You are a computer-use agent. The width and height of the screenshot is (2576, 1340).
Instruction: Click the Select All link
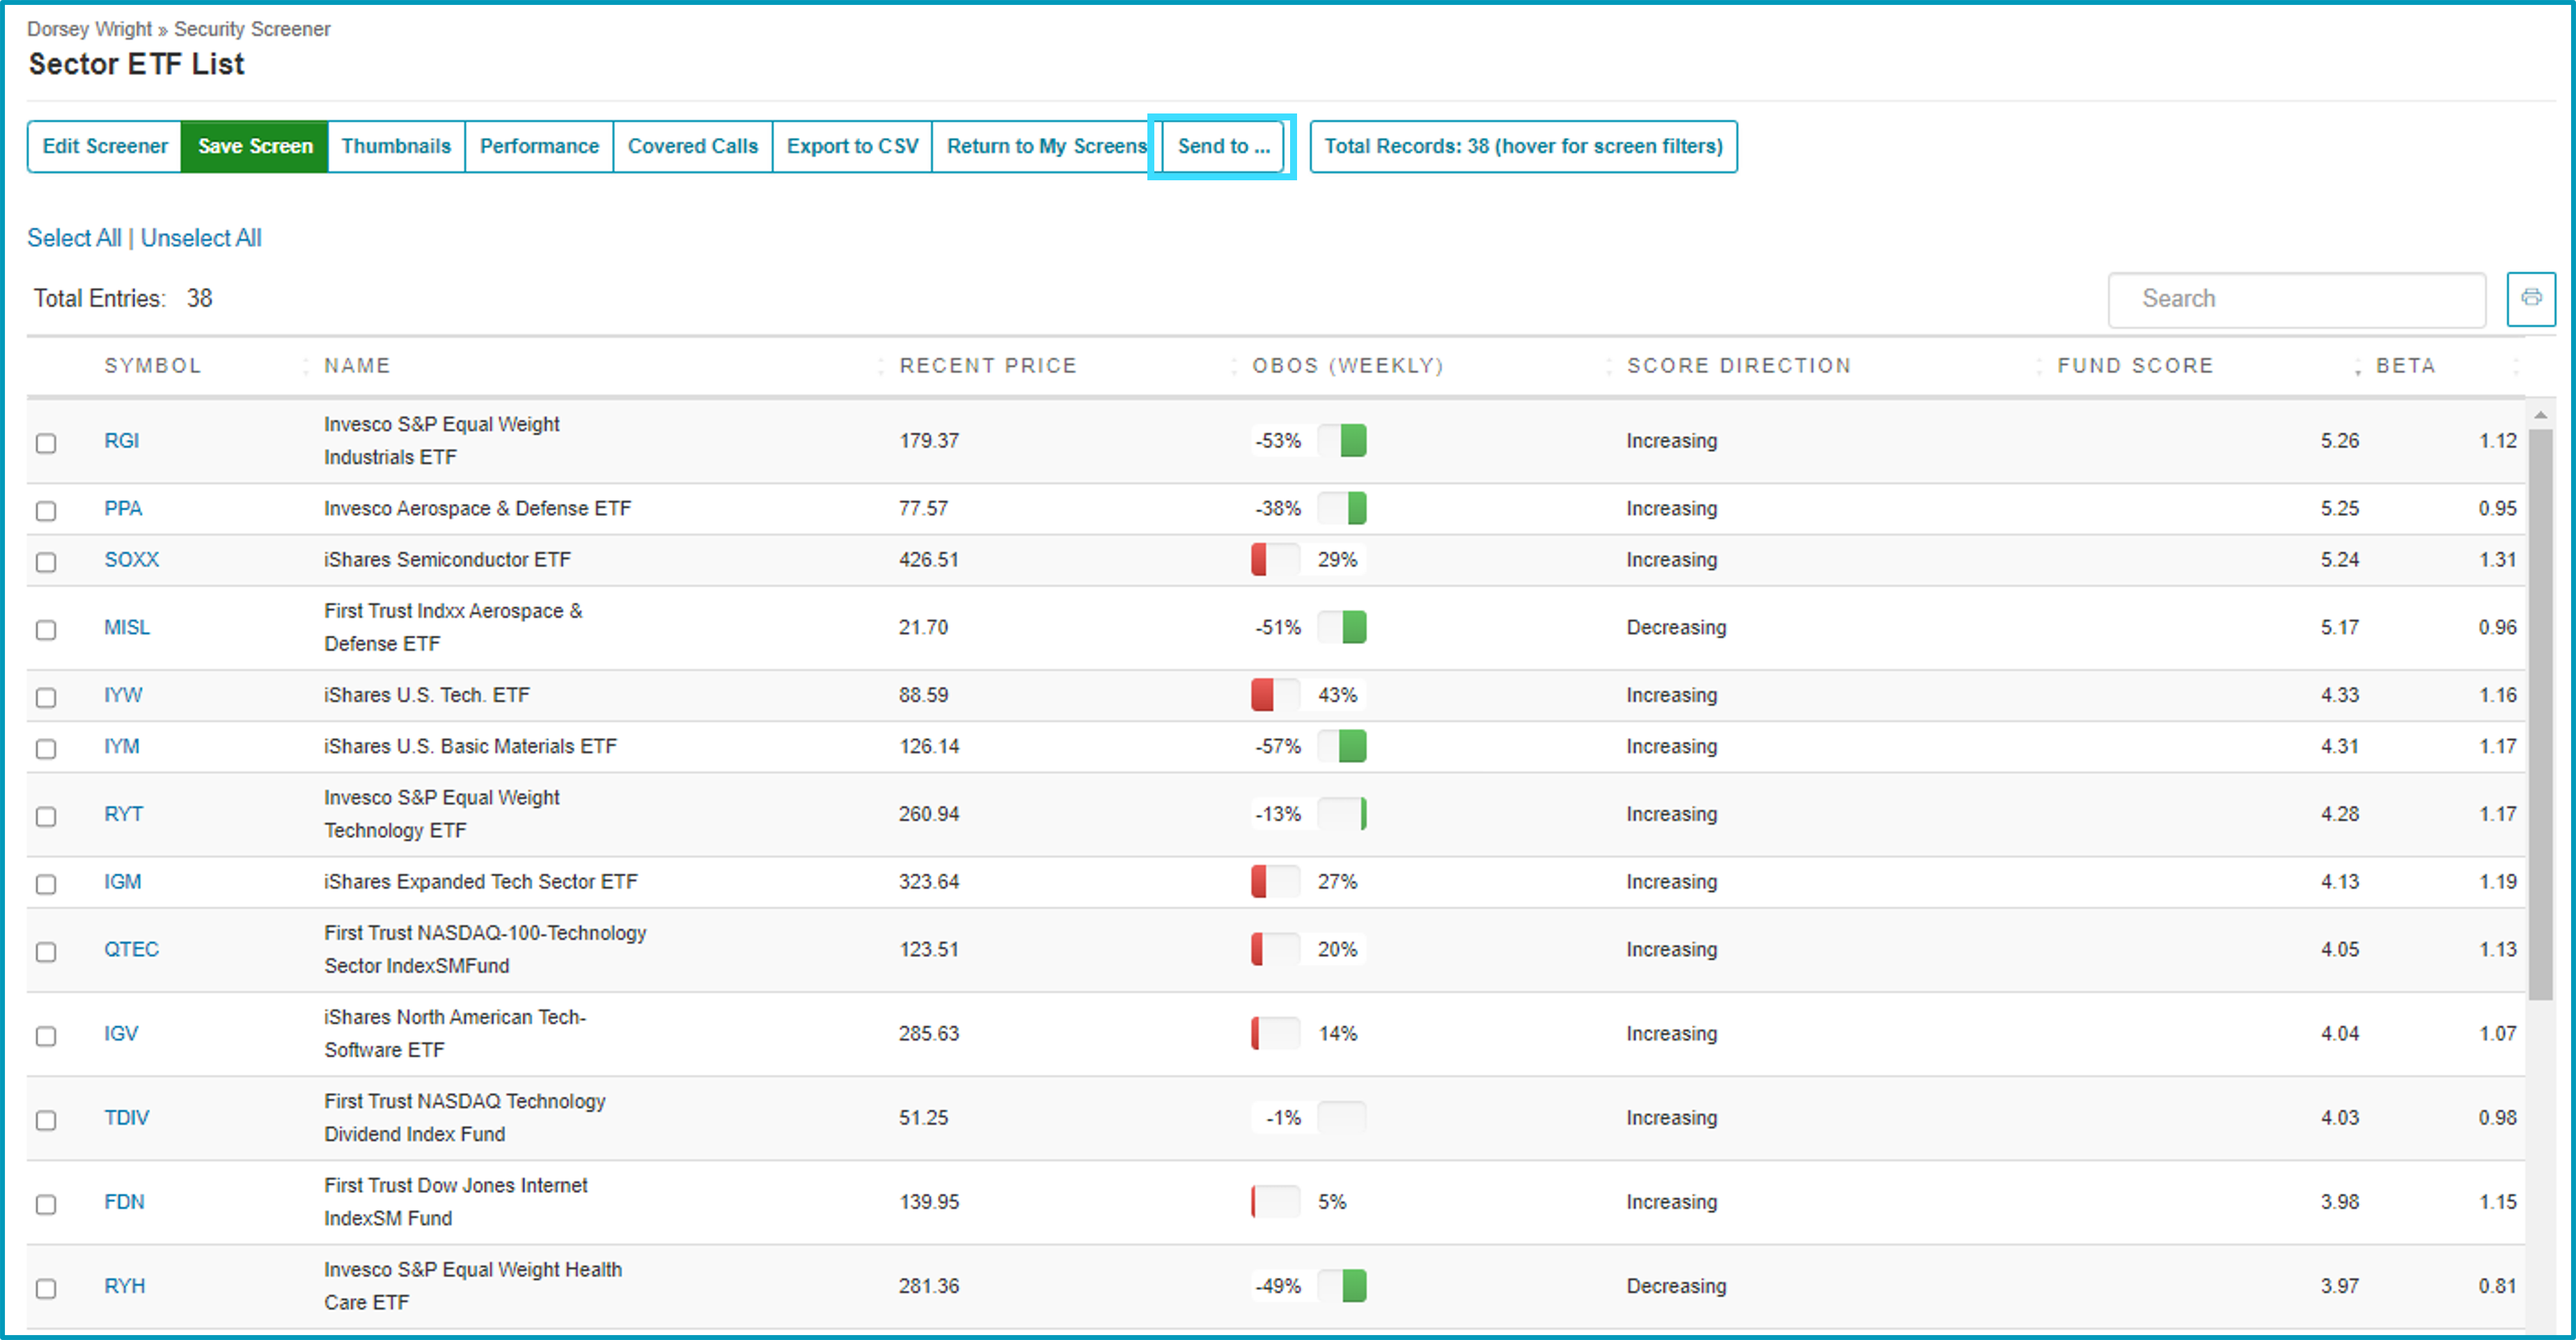74,238
